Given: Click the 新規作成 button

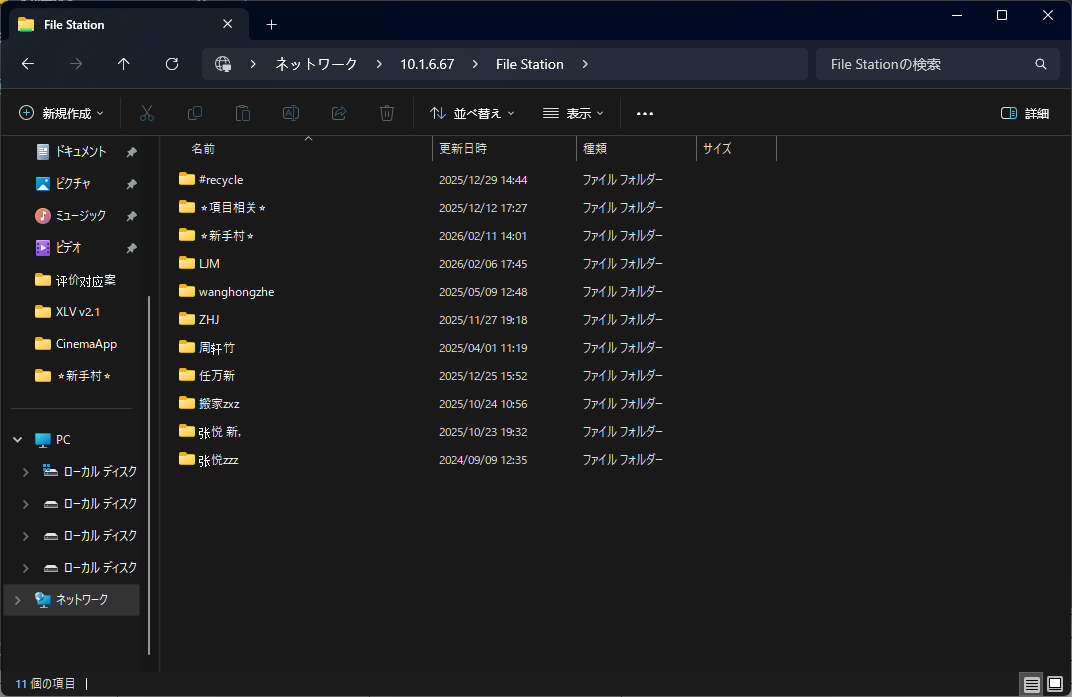Looking at the screenshot, I should click(62, 113).
